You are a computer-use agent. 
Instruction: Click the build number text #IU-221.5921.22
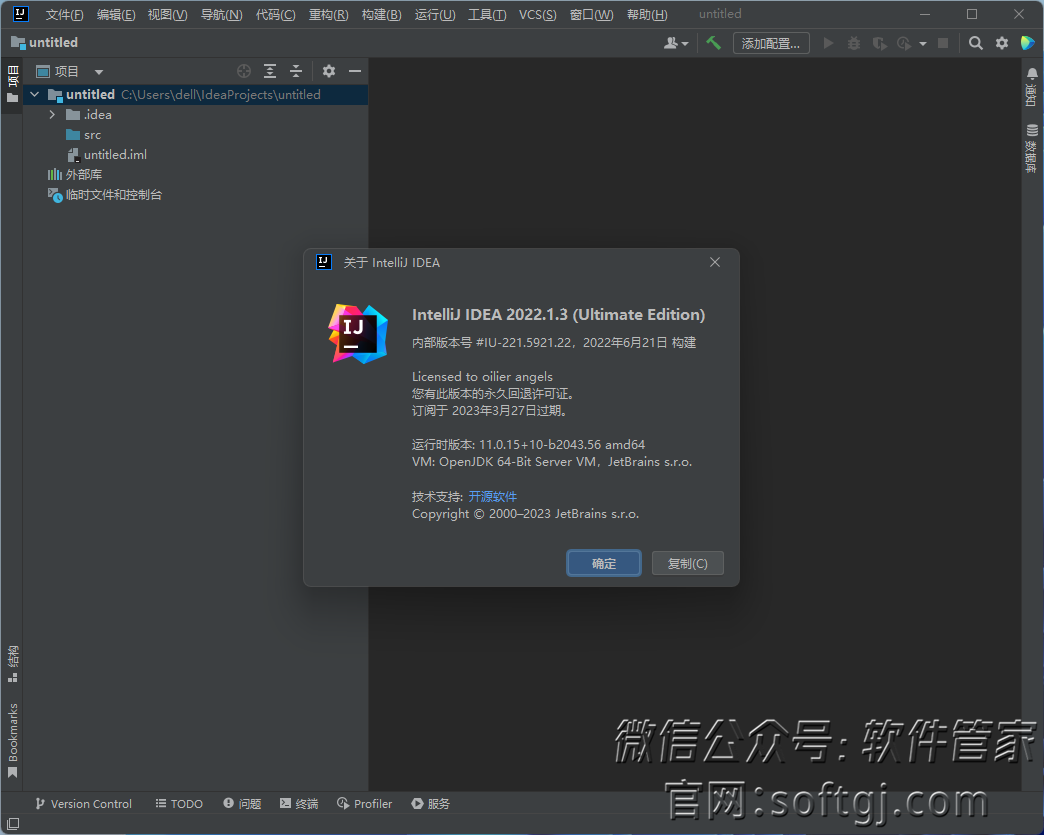click(x=524, y=342)
